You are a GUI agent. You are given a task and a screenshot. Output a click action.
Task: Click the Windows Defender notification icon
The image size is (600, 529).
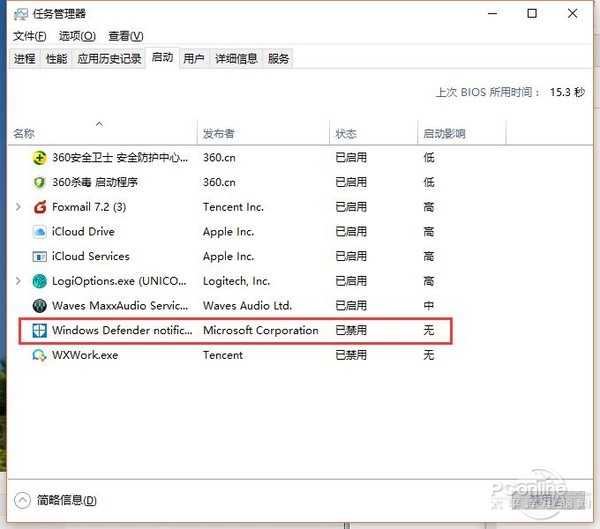click(x=39, y=330)
